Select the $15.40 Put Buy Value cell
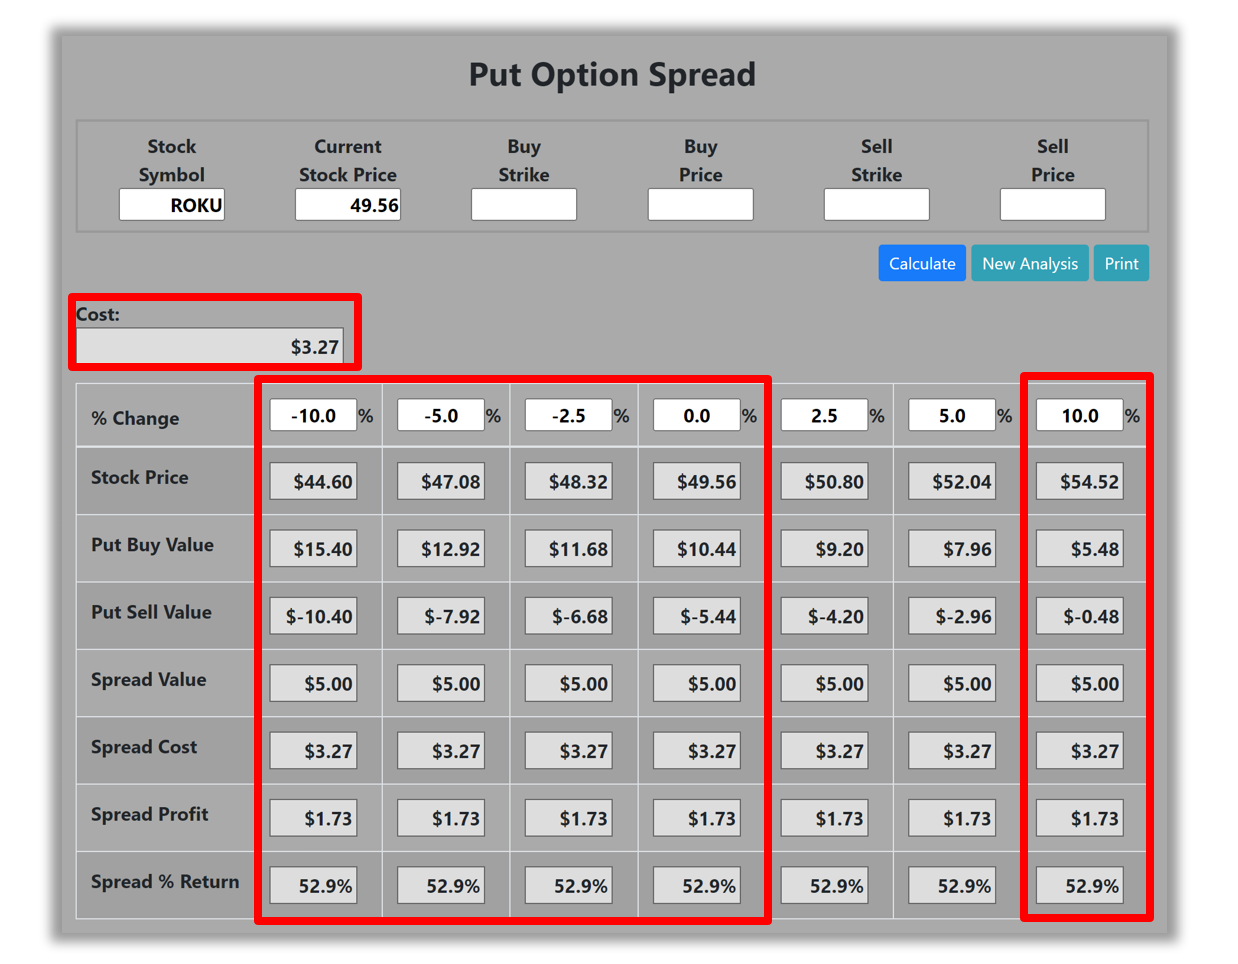The width and height of the screenshot is (1238, 964). coord(313,549)
